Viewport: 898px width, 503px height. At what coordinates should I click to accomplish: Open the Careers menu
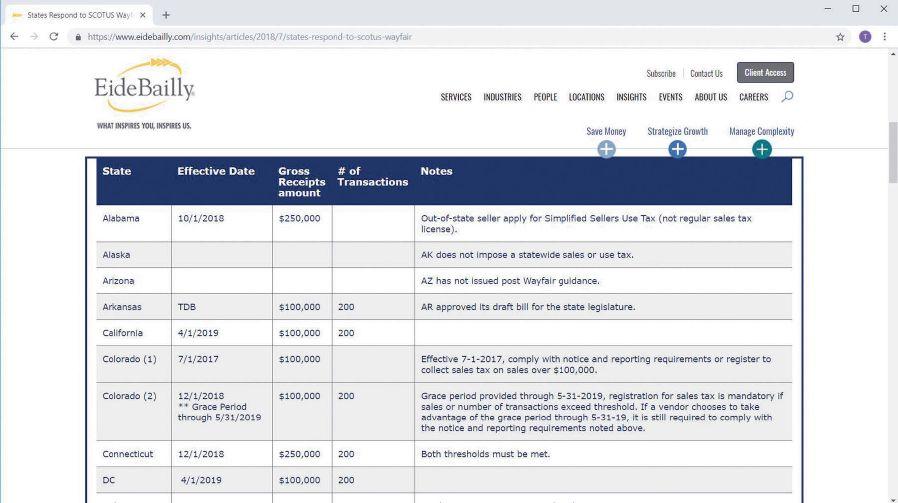754,97
